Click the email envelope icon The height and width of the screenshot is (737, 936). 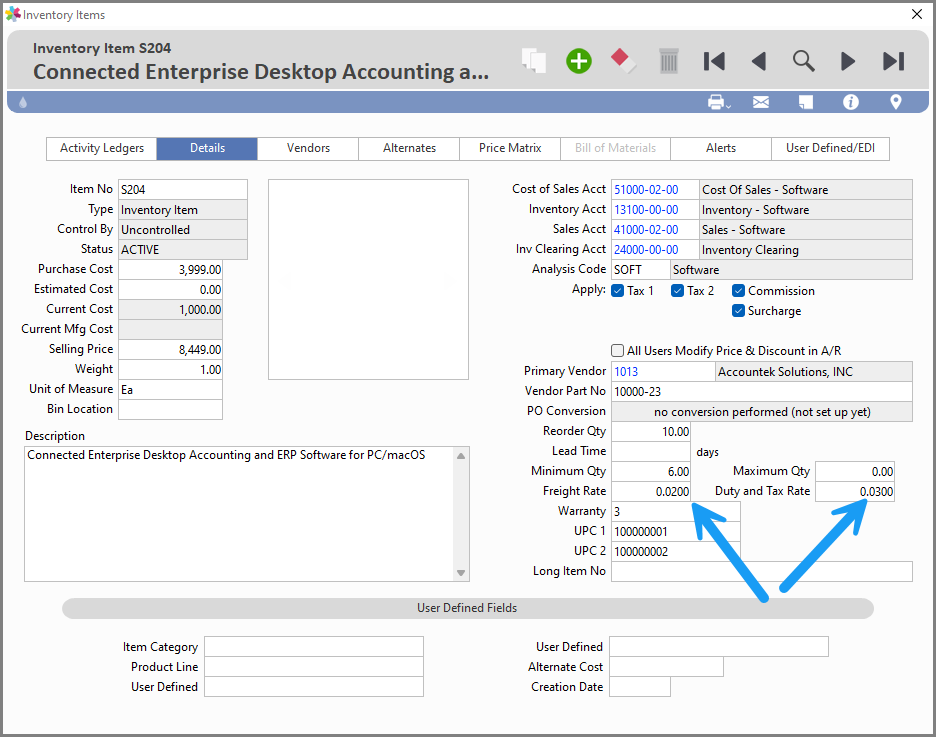point(761,102)
